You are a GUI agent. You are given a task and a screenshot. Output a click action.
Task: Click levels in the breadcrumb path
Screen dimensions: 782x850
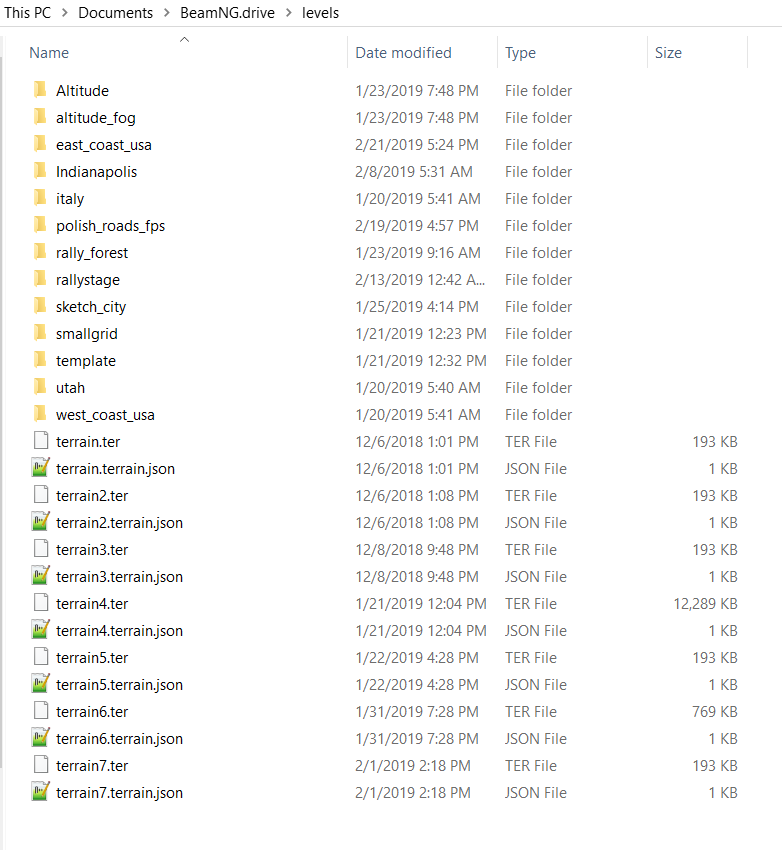[320, 12]
